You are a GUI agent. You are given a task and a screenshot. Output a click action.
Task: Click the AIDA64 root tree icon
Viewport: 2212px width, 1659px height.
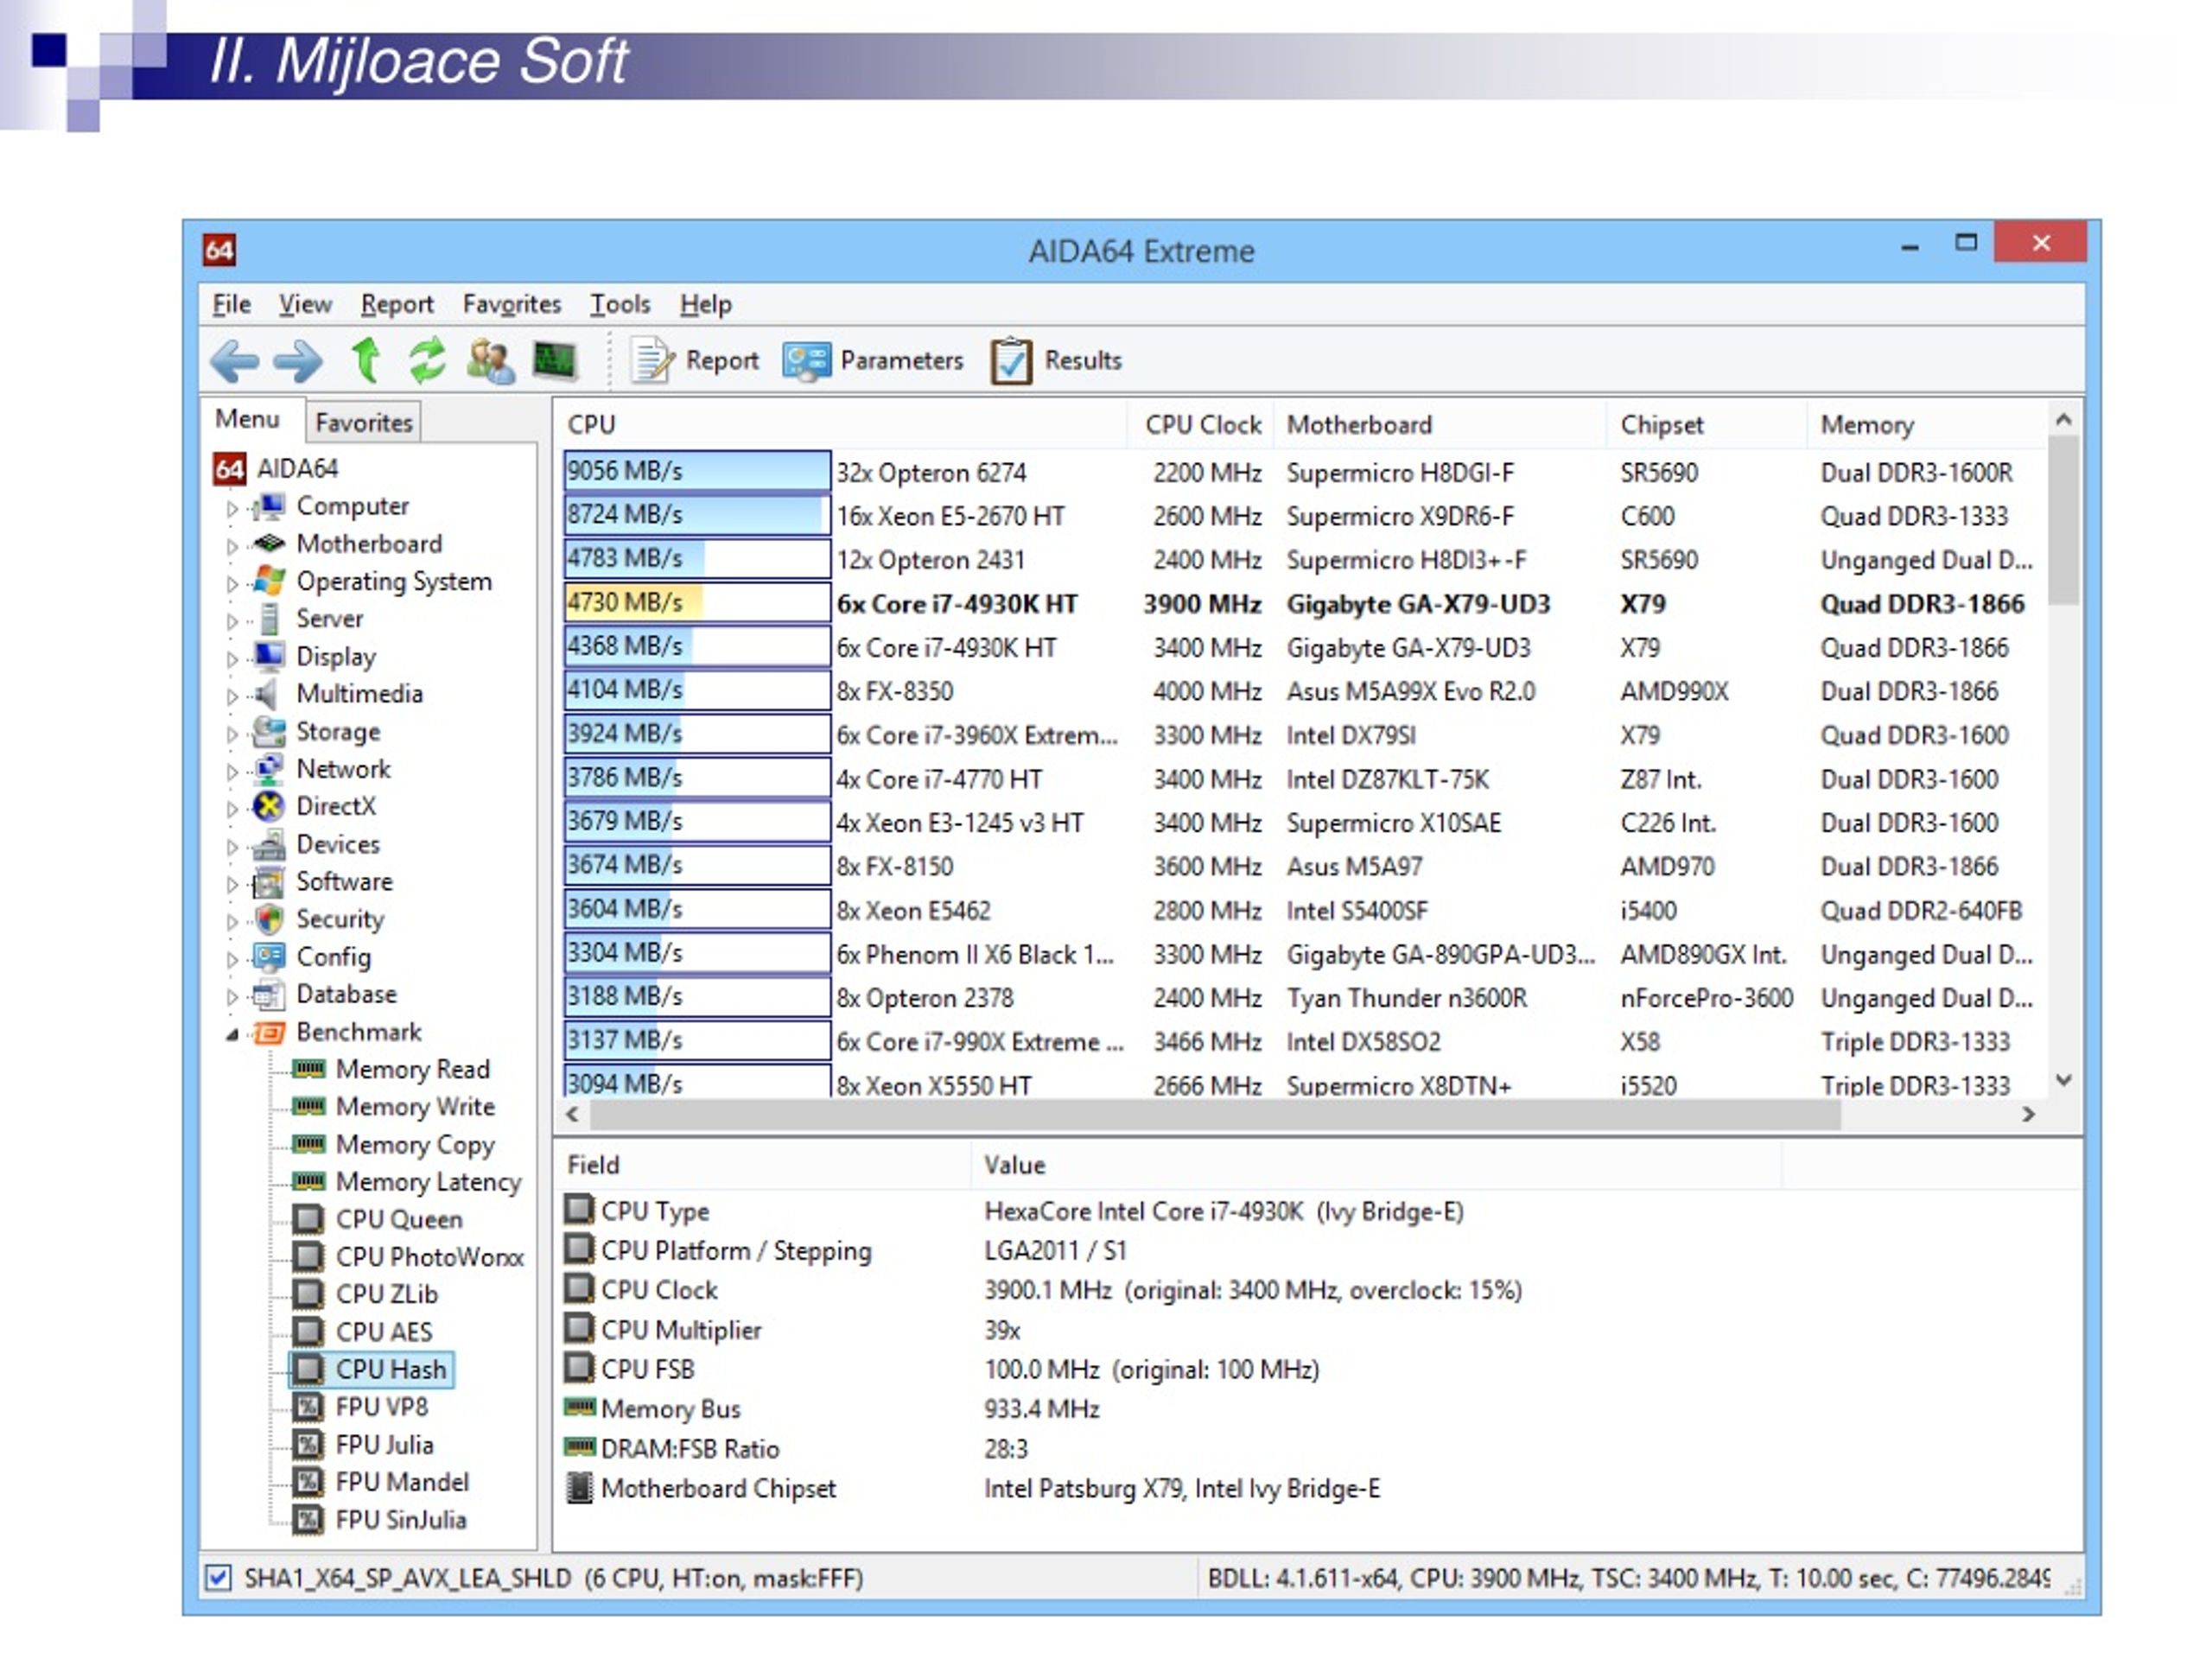point(229,469)
